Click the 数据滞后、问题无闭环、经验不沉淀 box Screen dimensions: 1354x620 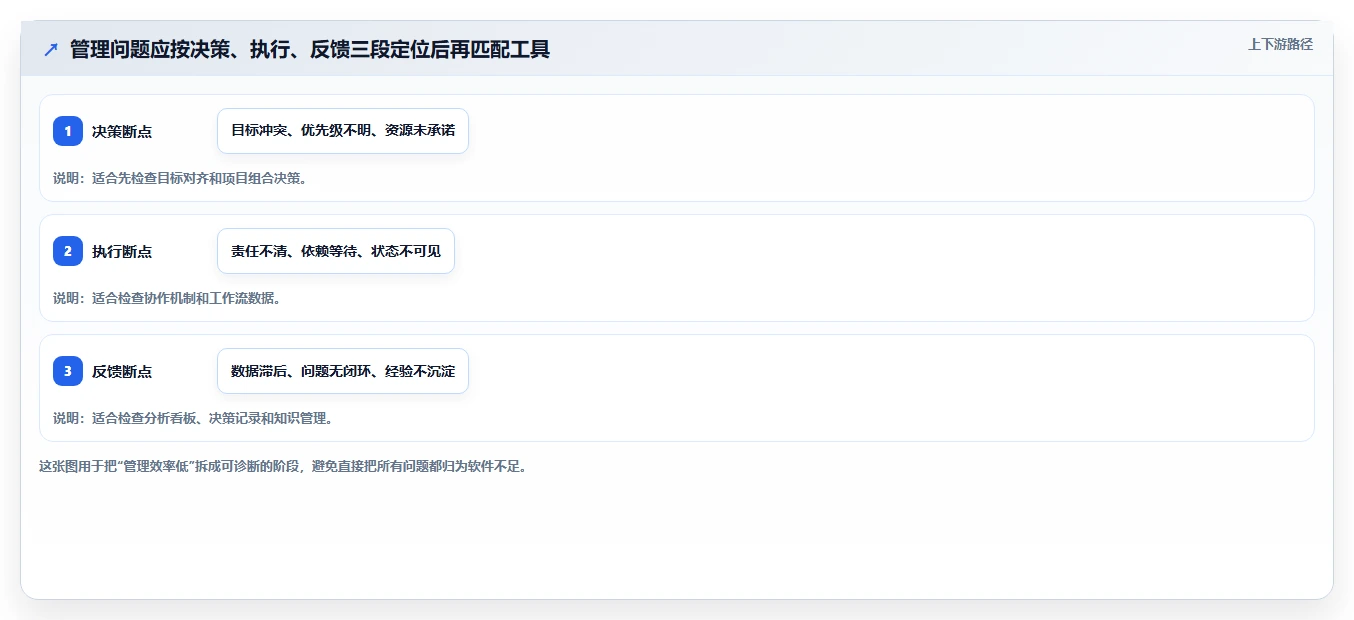[343, 371]
